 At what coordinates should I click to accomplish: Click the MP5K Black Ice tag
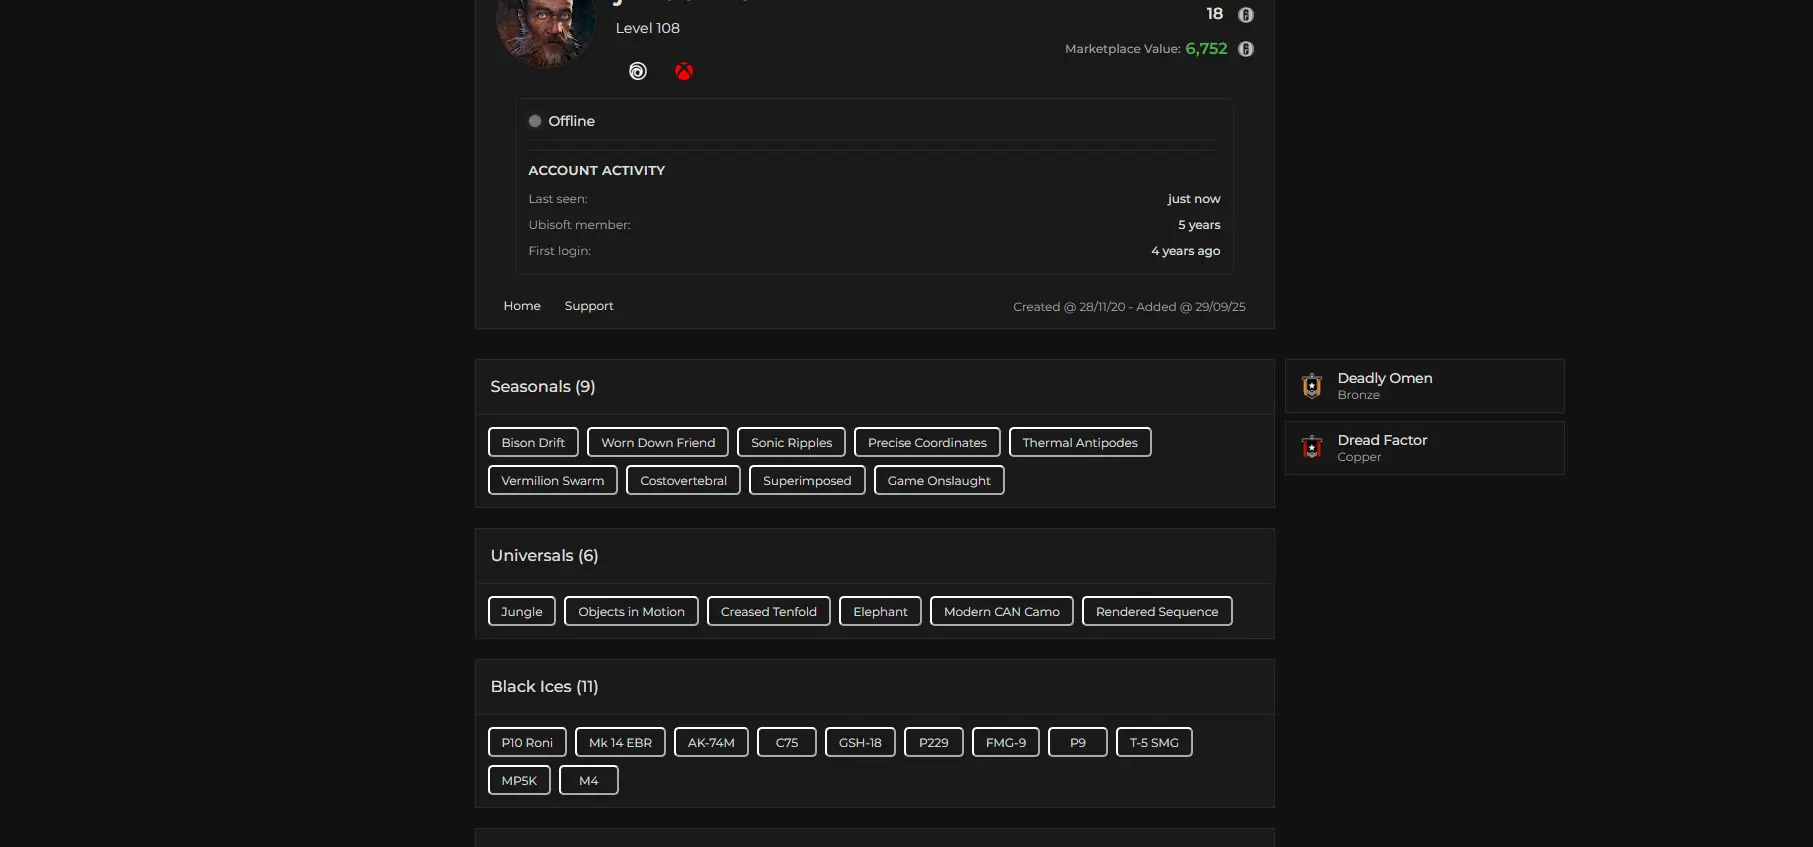coord(519,780)
